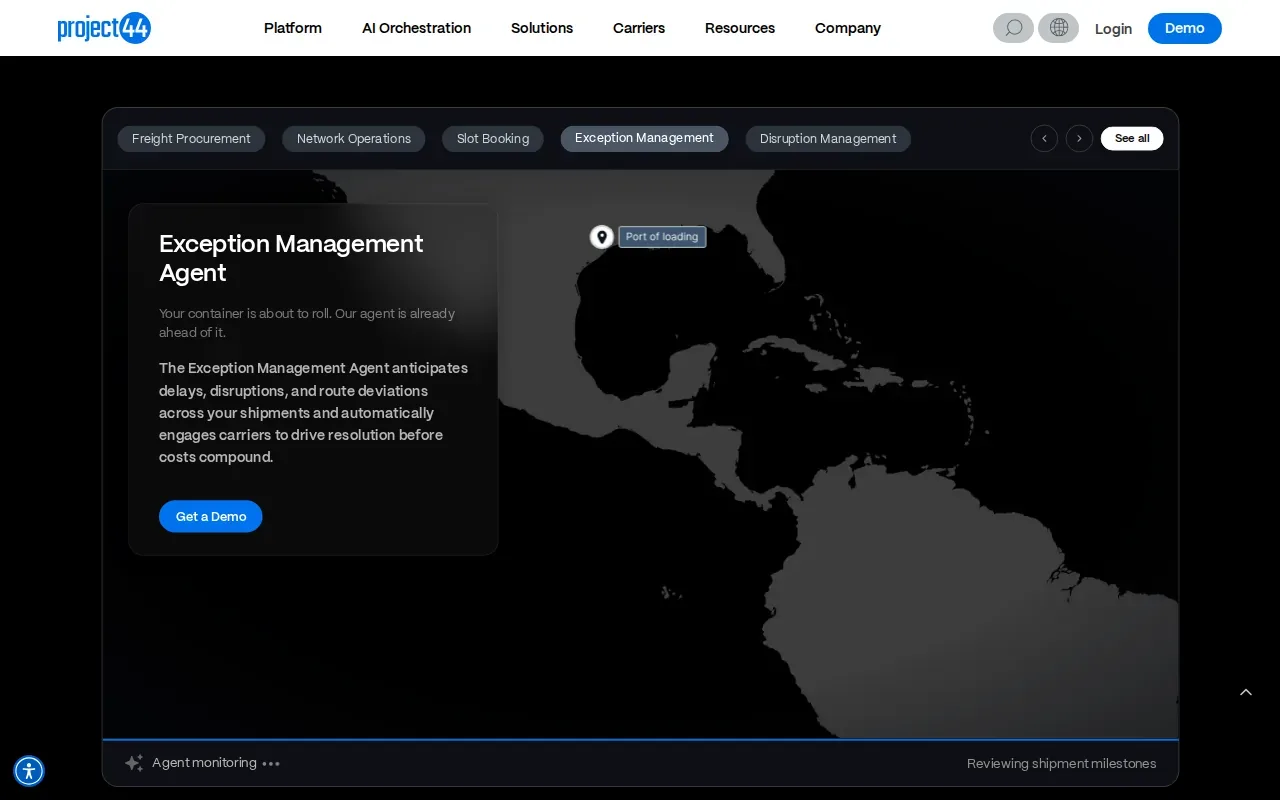Click the accessibility widget icon
Screen dimensions: 1280x800
tap(29, 771)
